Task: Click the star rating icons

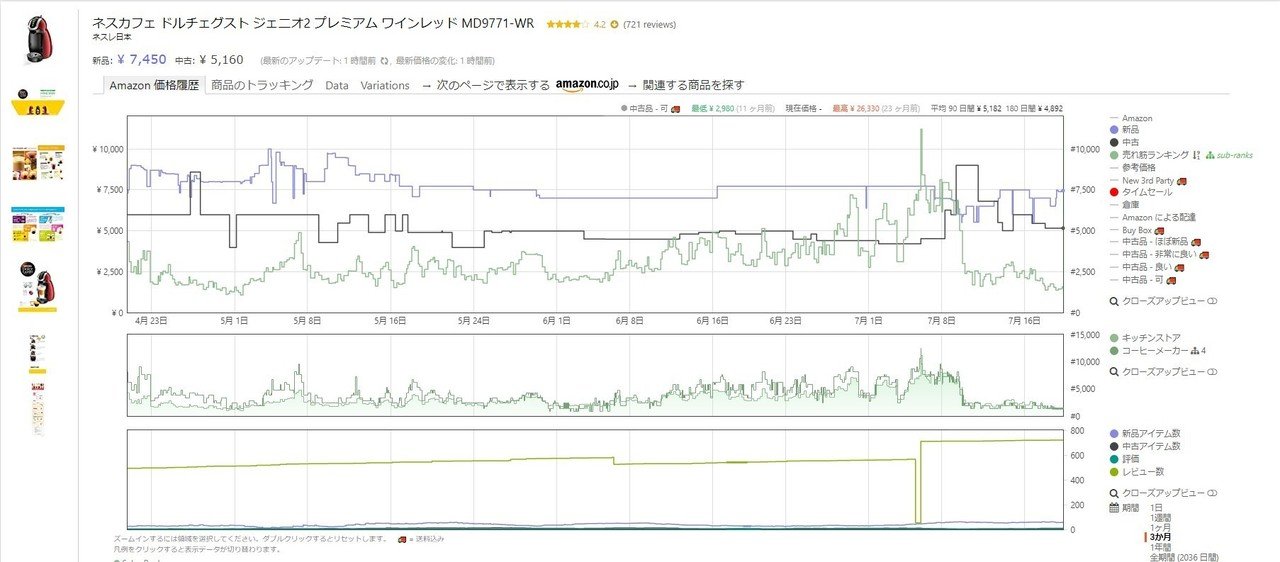Action: (x=567, y=24)
